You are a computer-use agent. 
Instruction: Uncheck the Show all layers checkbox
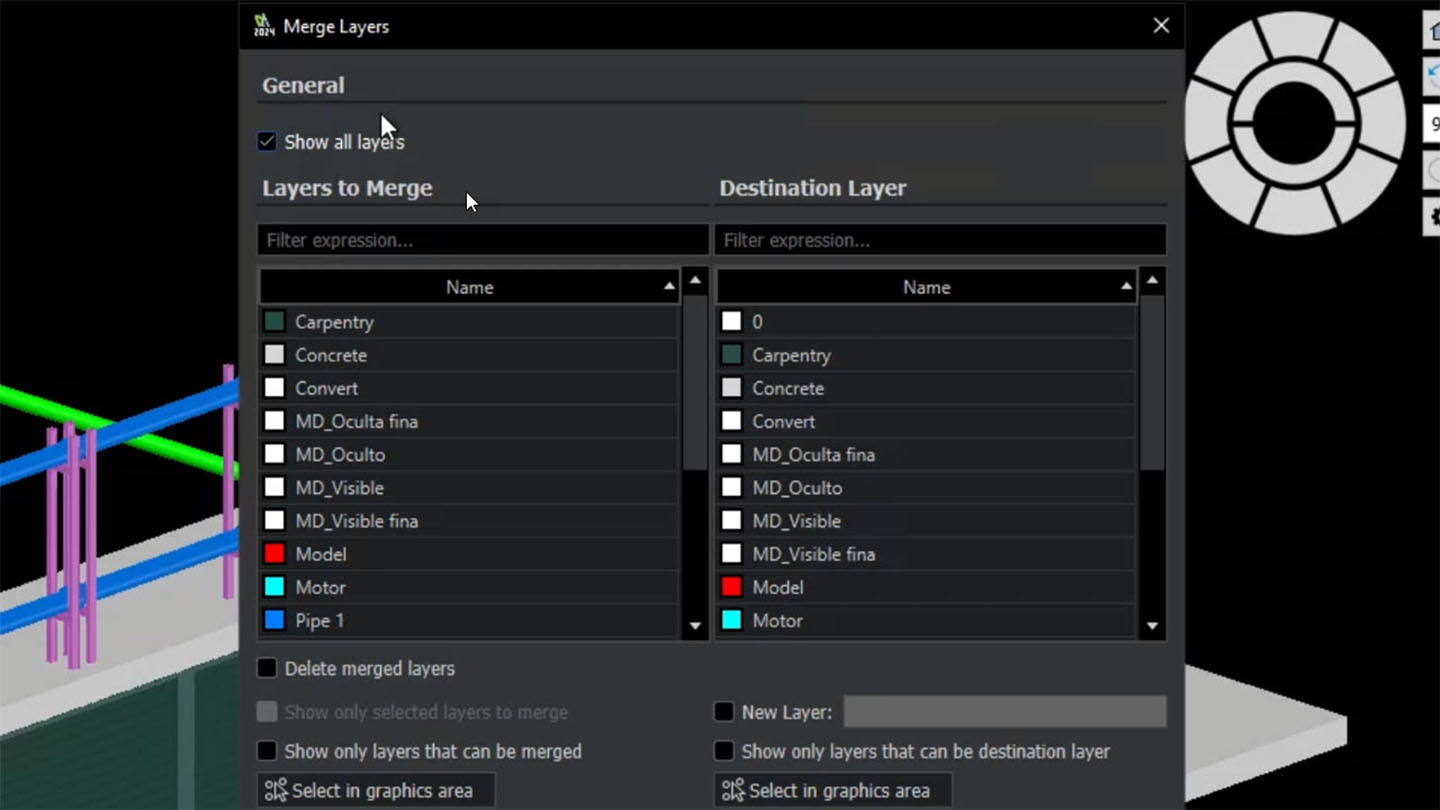pos(267,141)
